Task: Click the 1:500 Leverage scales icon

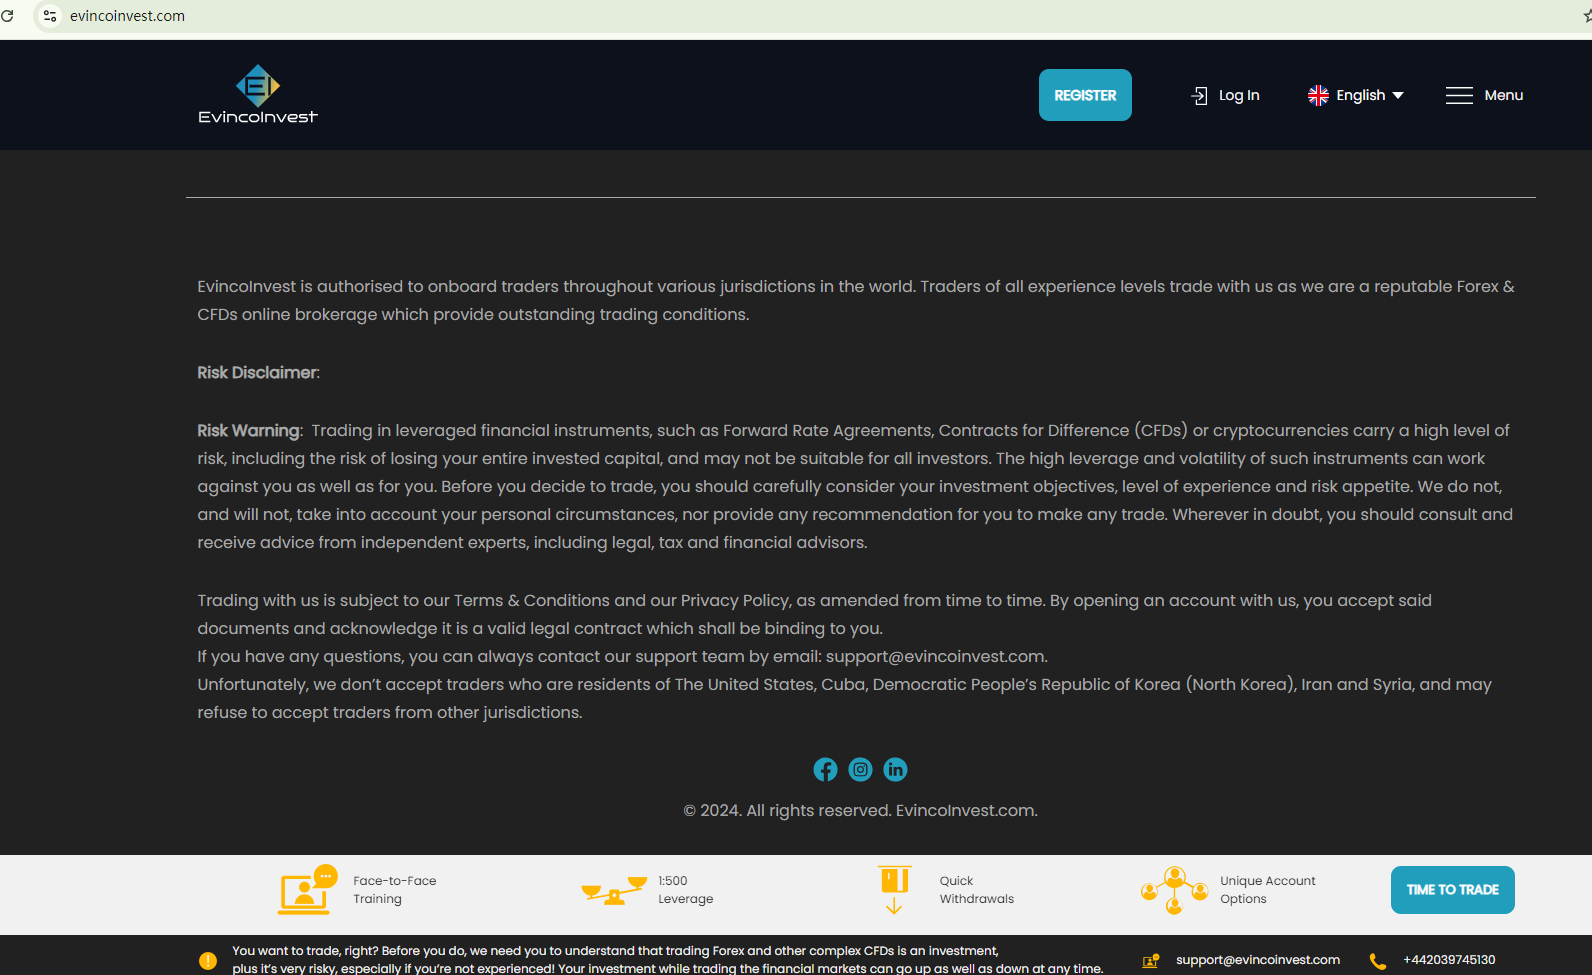Action: coord(614,890)
